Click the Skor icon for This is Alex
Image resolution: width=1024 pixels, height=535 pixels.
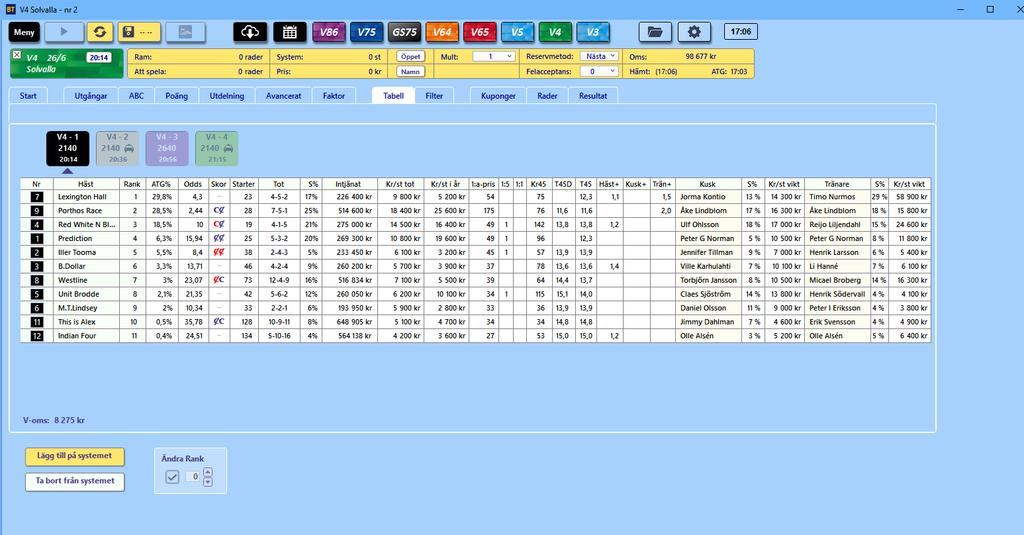(219, 322)
